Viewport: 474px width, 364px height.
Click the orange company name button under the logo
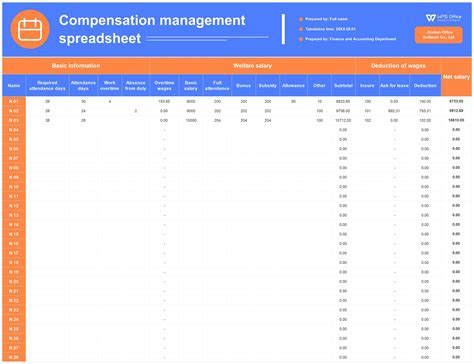click(x=439, y=35)
